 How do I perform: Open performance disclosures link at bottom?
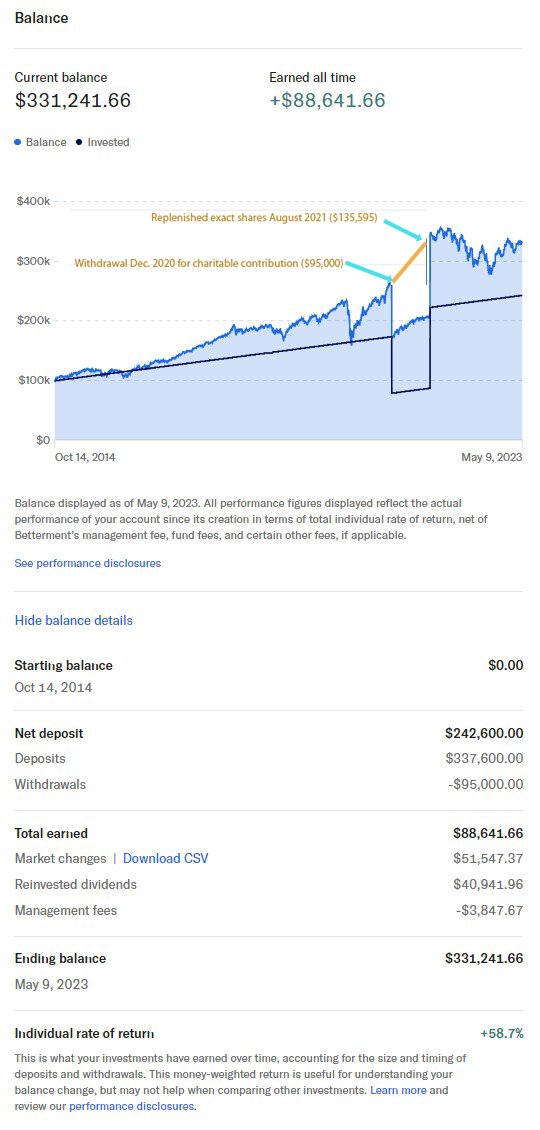(x=132, y=1105)
